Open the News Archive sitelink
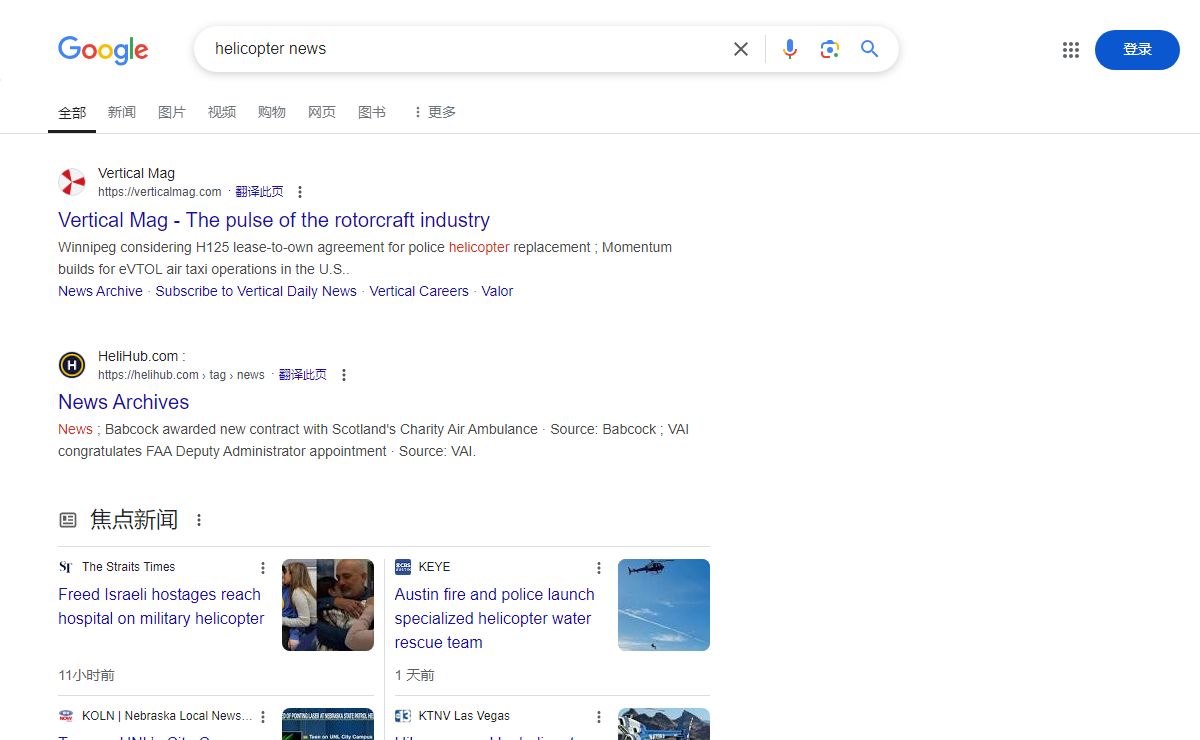Image resolution: width=1200 pixels, height=740 pixels. [x=100, y=291]
